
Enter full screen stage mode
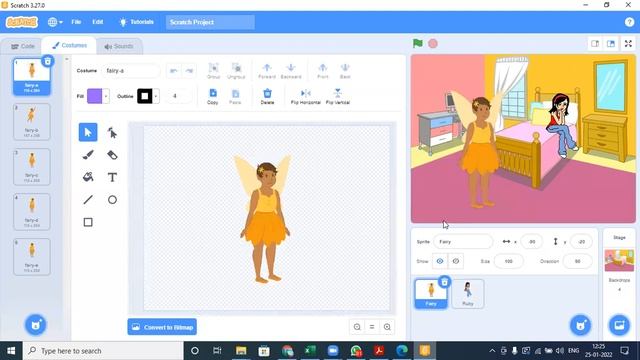pos(628,44)
